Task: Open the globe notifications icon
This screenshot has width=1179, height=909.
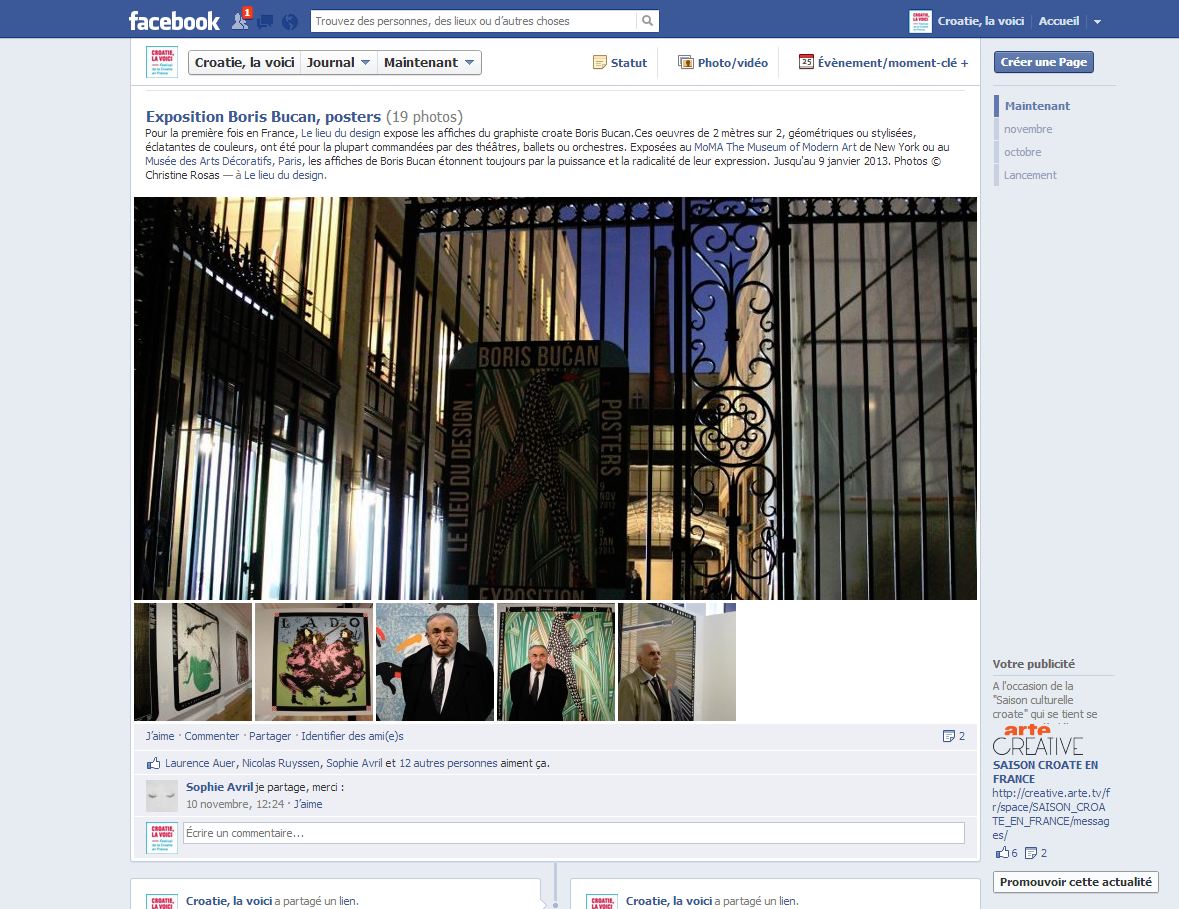Action: pyautogui.click(x=290, y=21)
